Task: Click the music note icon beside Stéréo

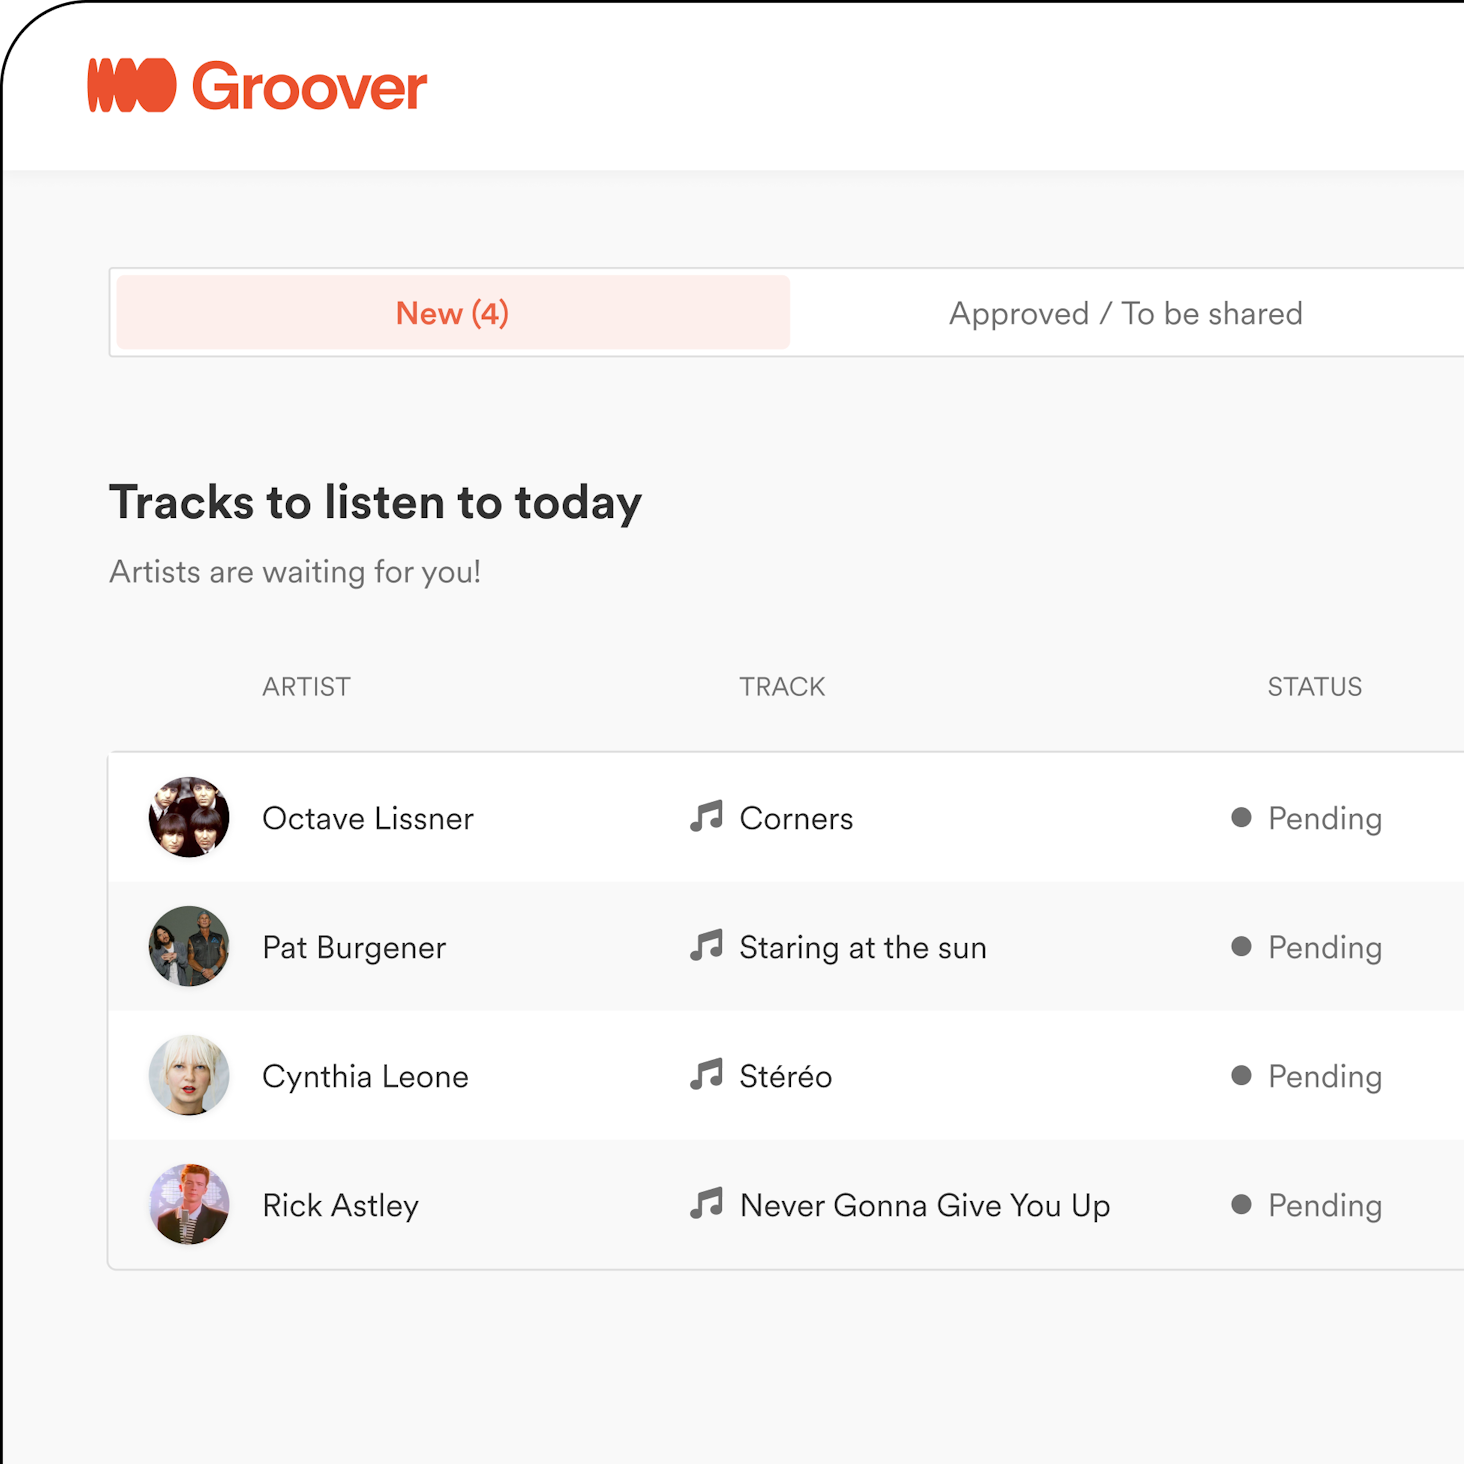Action: [x=706, y=1075]
